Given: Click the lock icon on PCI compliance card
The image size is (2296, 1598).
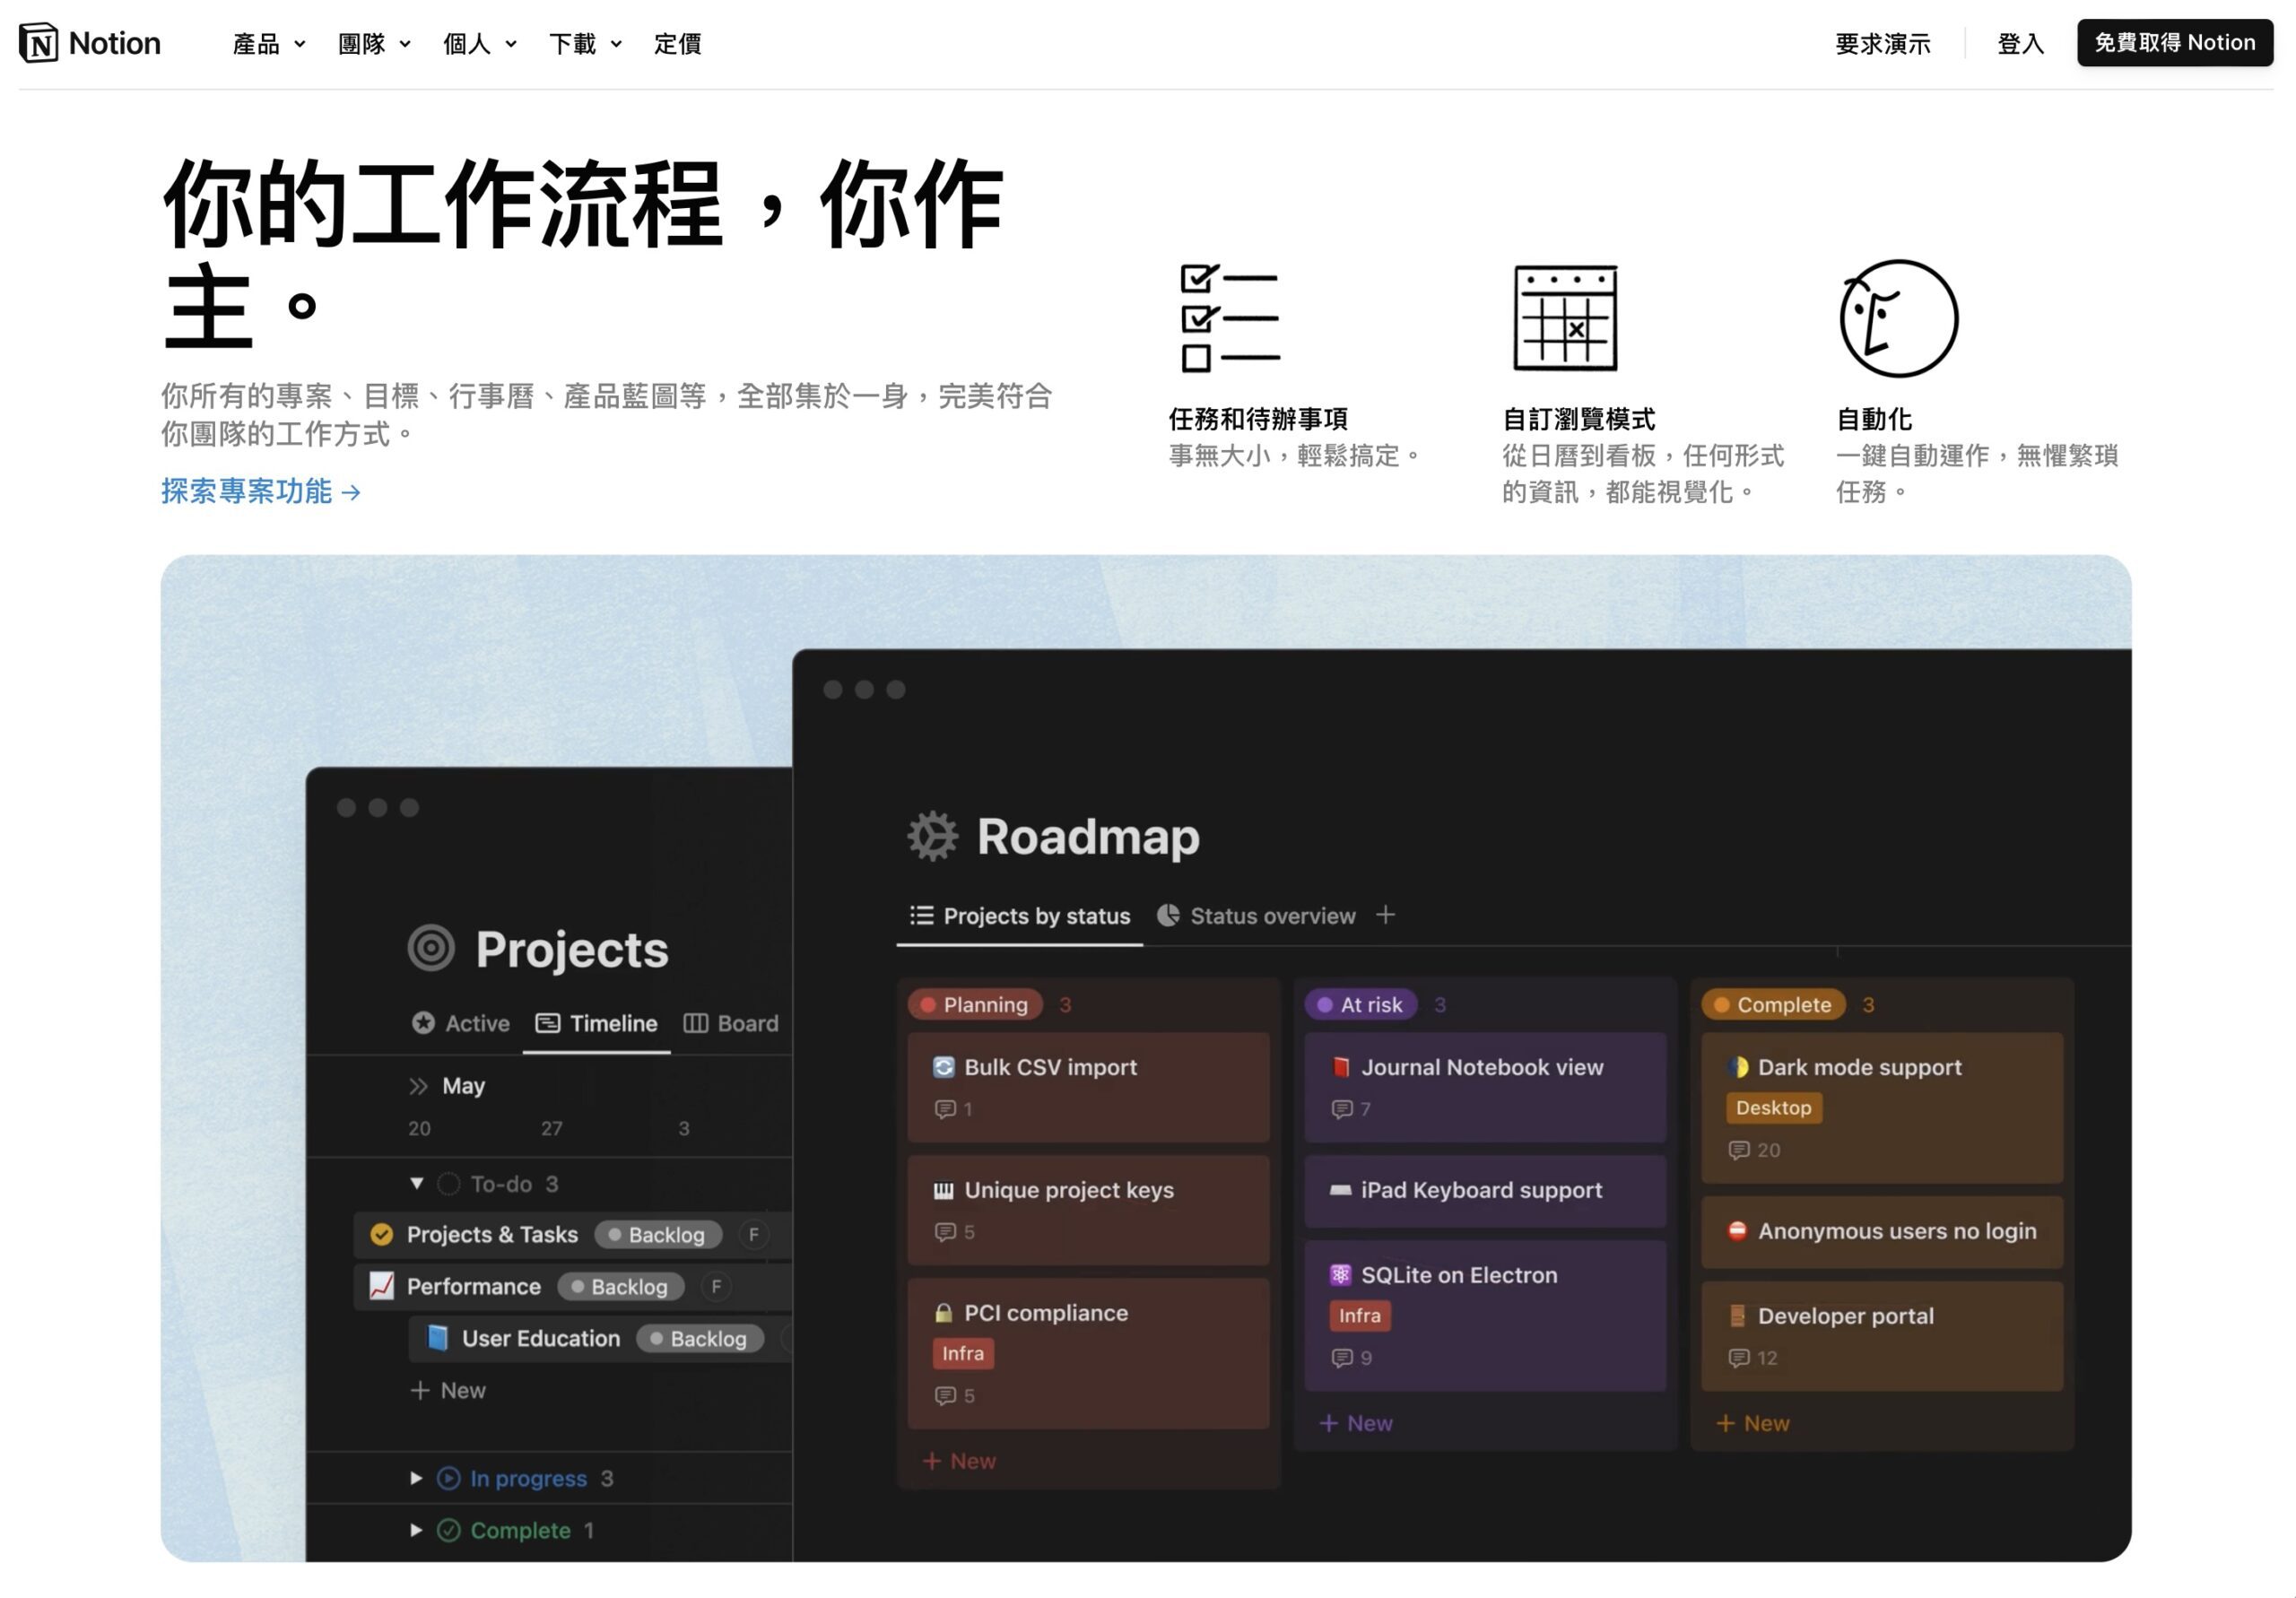Looking at the screenshot, I should pos(944,1312).
